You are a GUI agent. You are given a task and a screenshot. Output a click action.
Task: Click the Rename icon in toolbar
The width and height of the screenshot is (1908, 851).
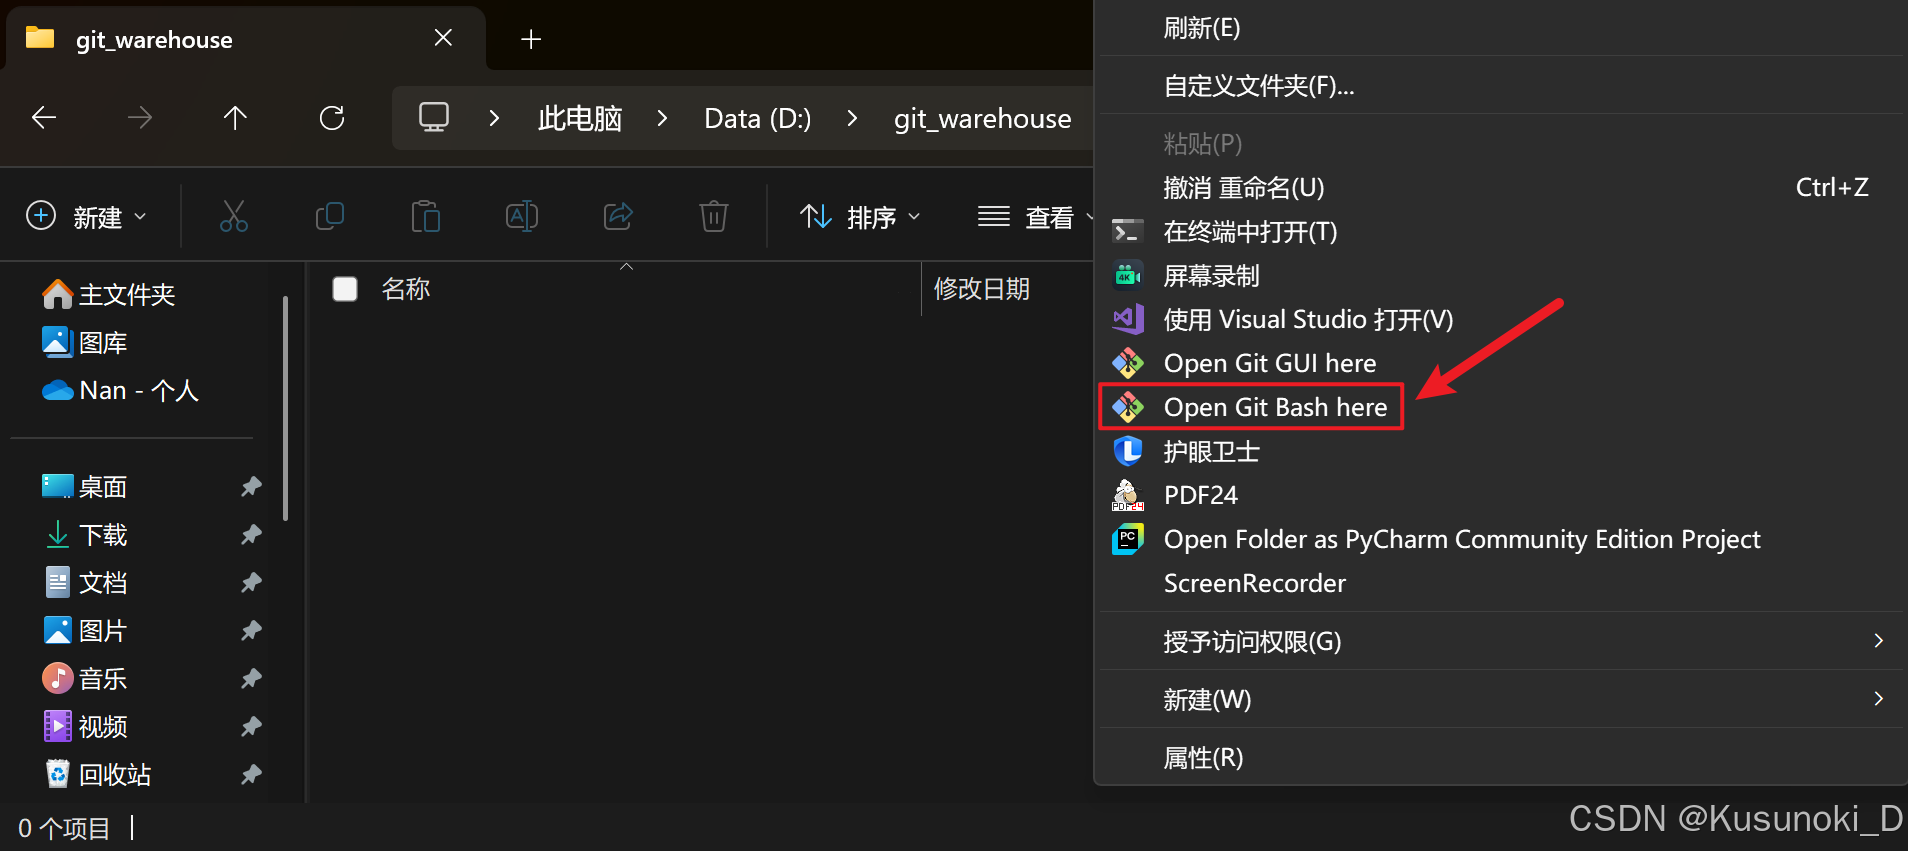coord(522,216)
